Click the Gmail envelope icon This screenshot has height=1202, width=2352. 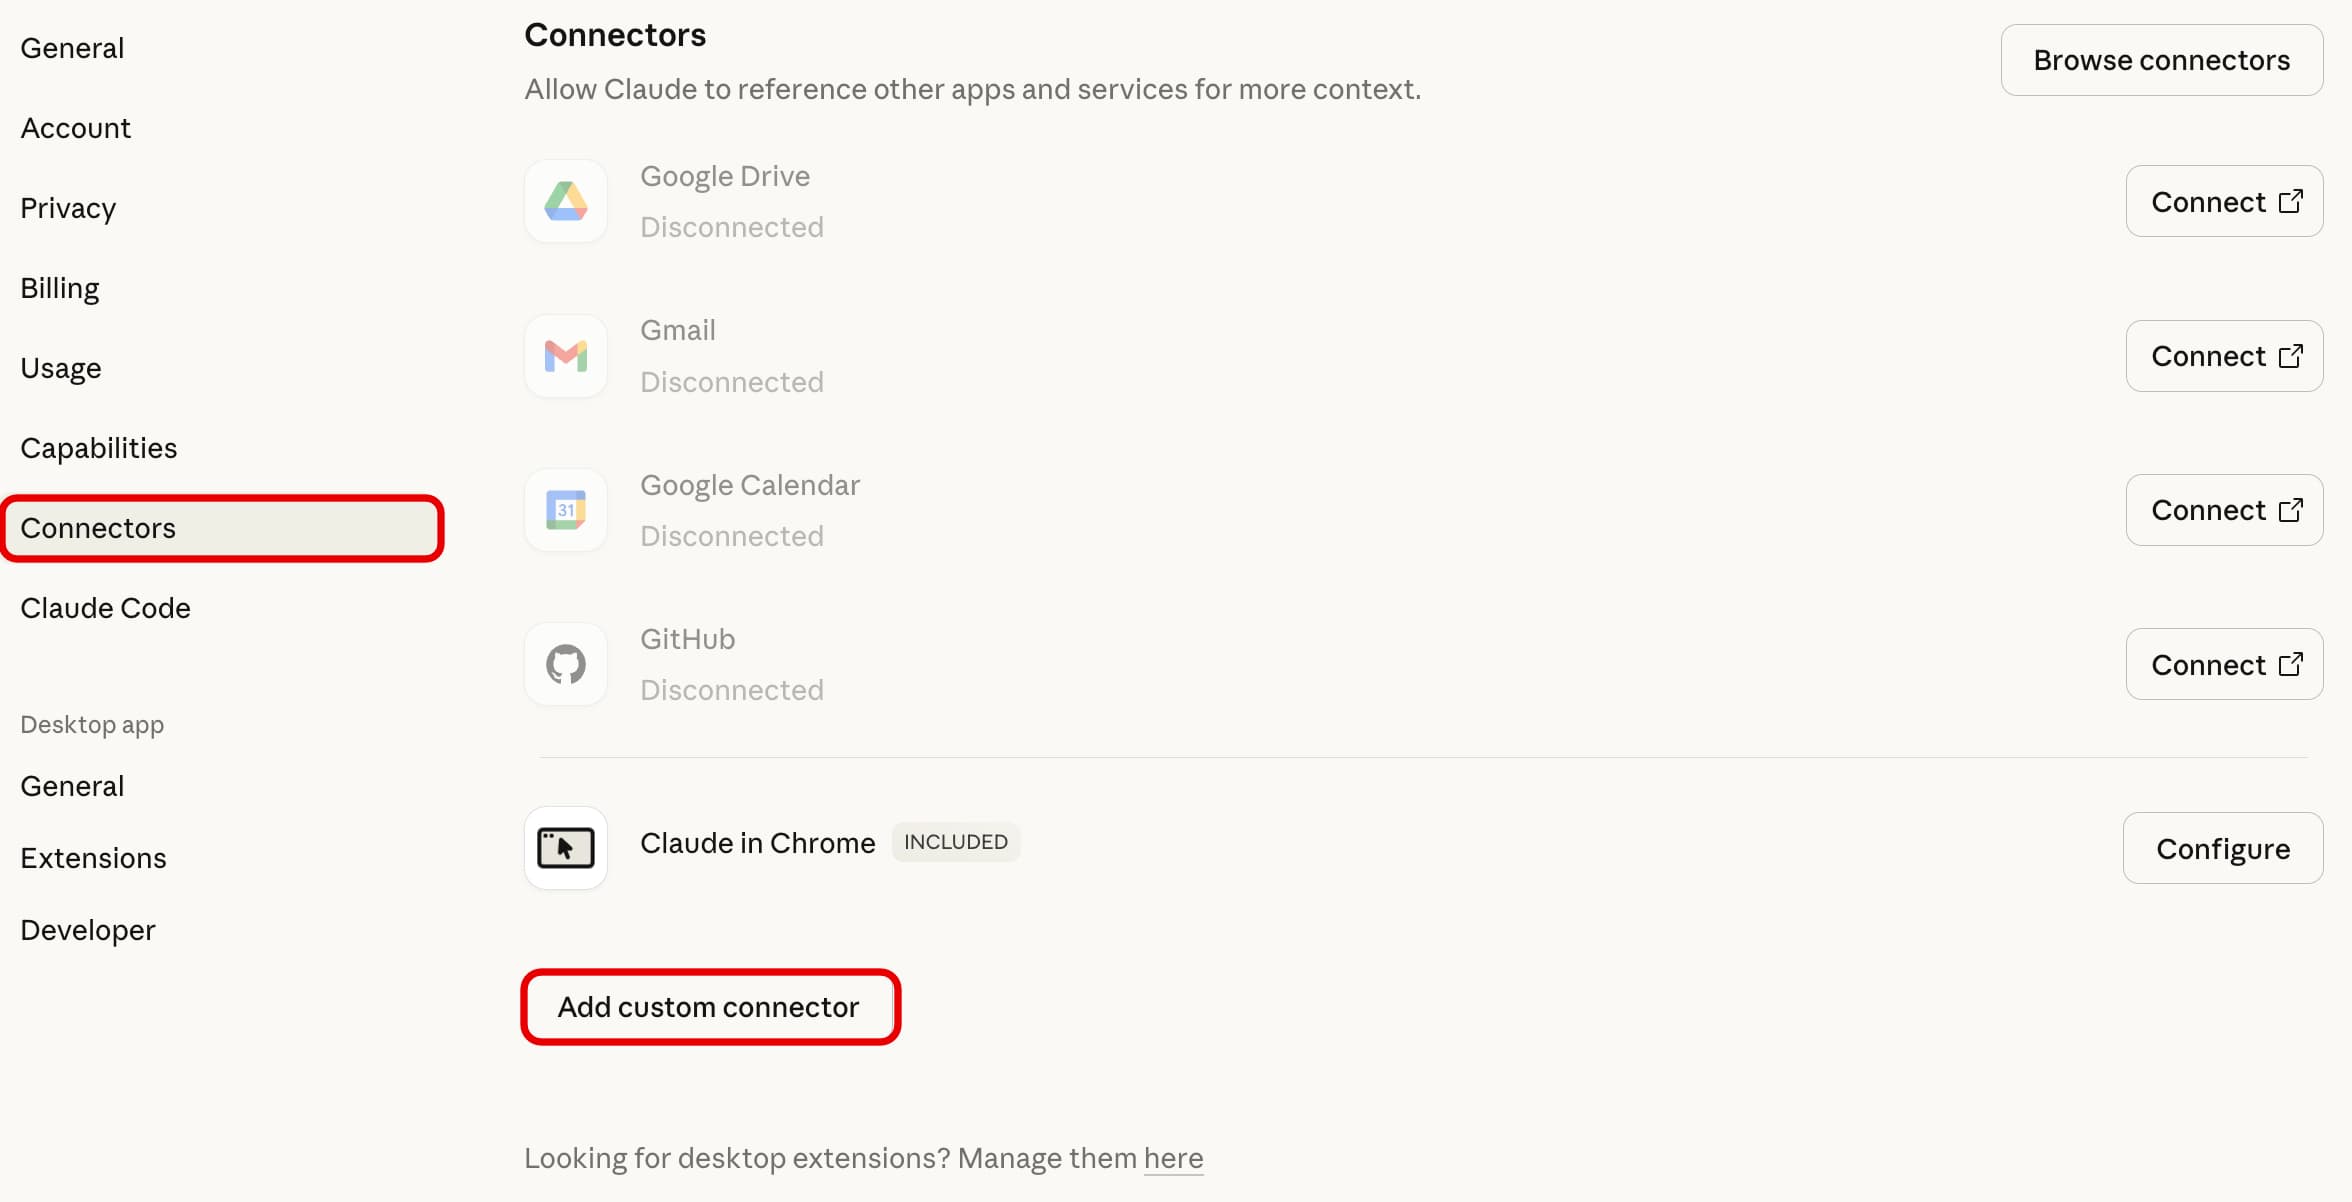tap(565, 356)
